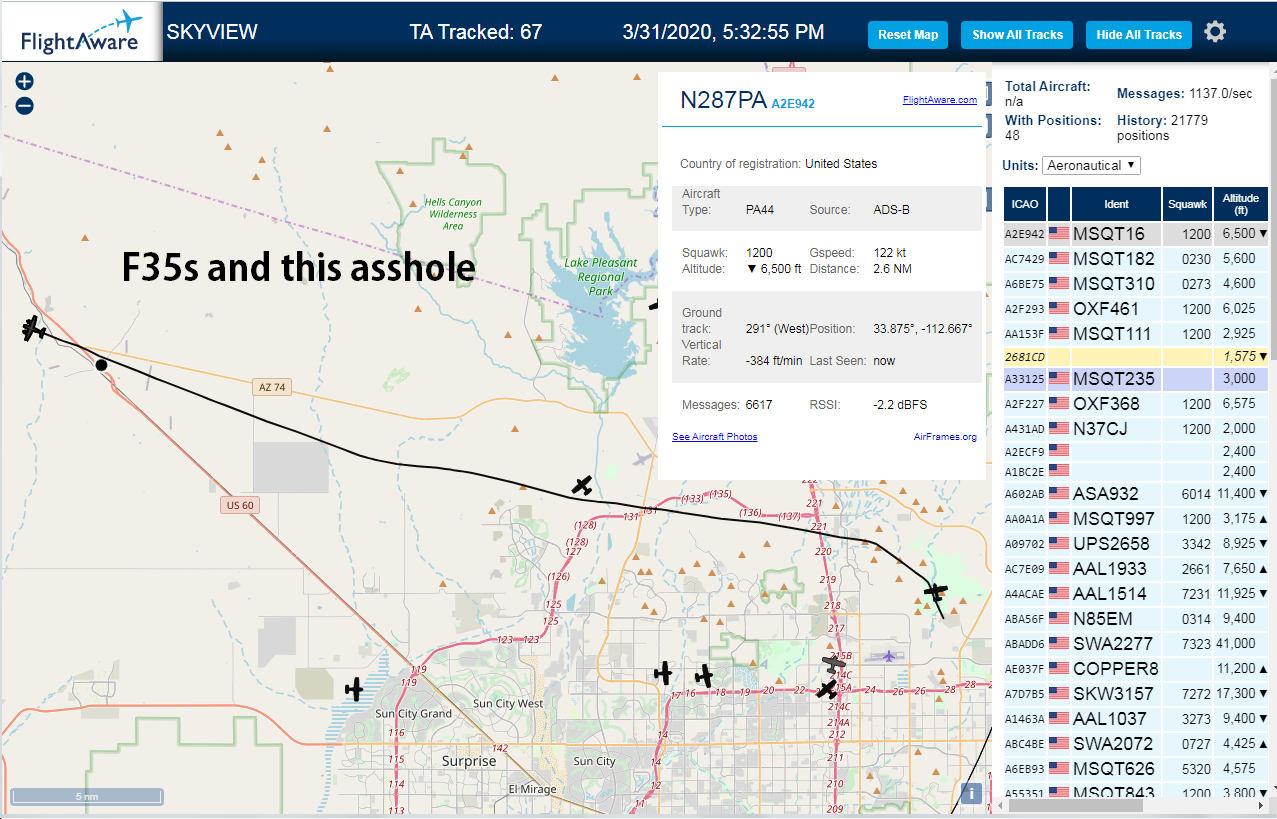
Task: Sort table by Altitude (ft) column
Action: click(x=1240, y=204)
